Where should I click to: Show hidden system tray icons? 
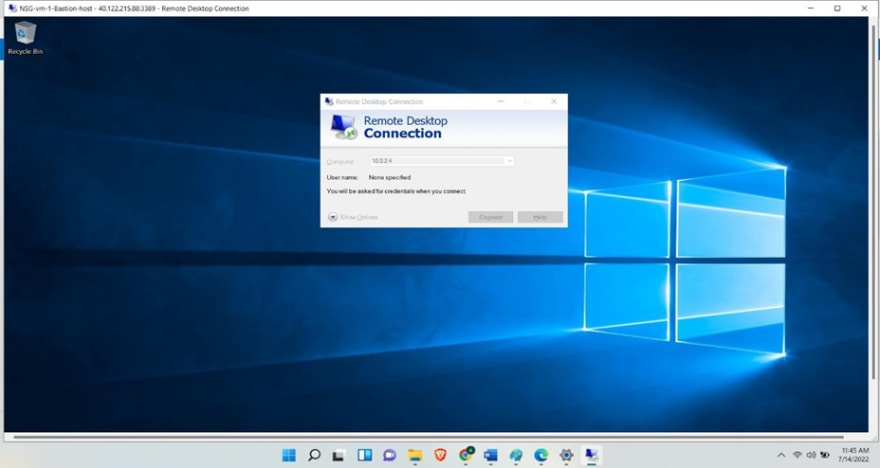(781, 455)
